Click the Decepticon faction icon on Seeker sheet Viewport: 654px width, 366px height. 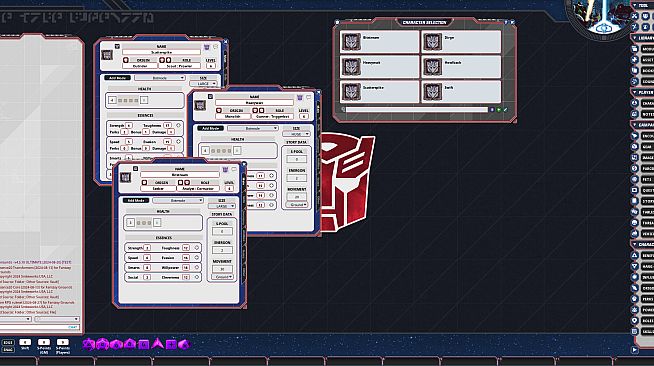click(x=225, y=170)
